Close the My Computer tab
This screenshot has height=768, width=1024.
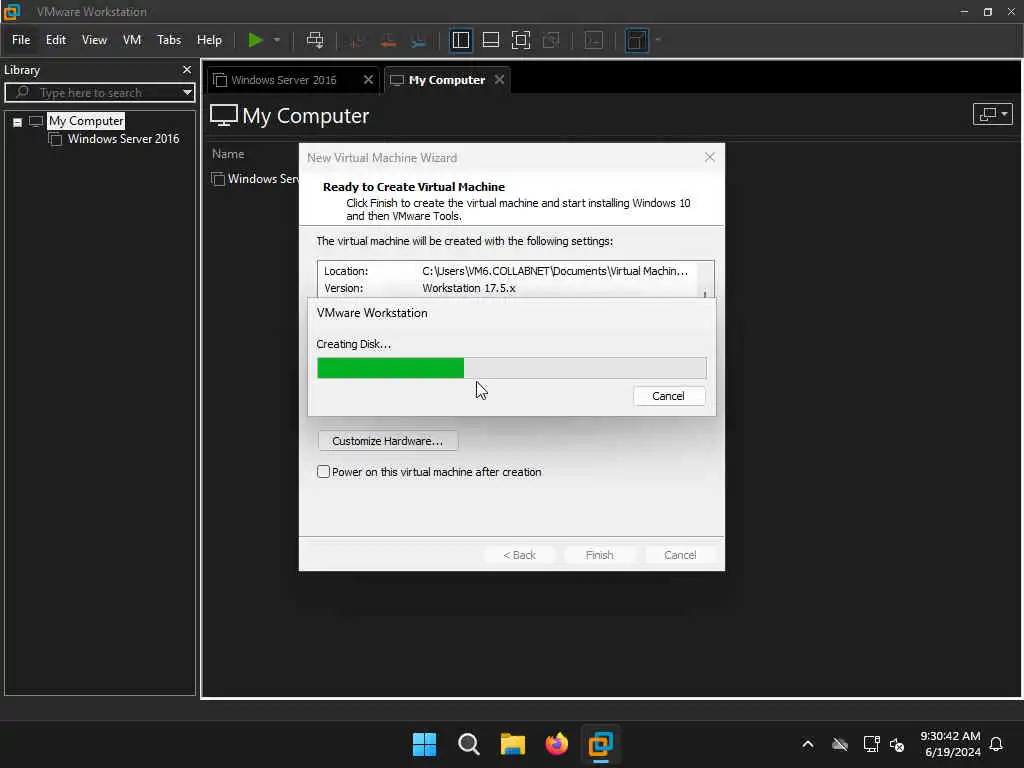[x=500, y=79]
